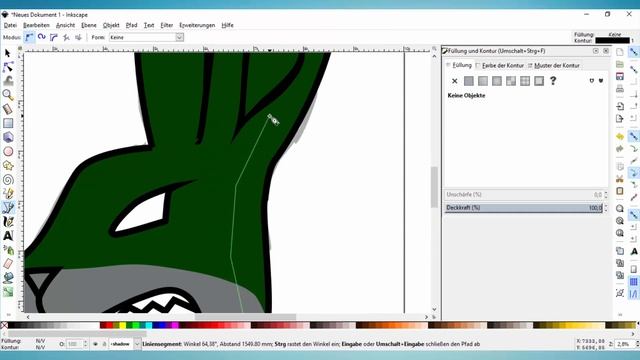Click the Undo yellow arrow icon

pos(620,136)
